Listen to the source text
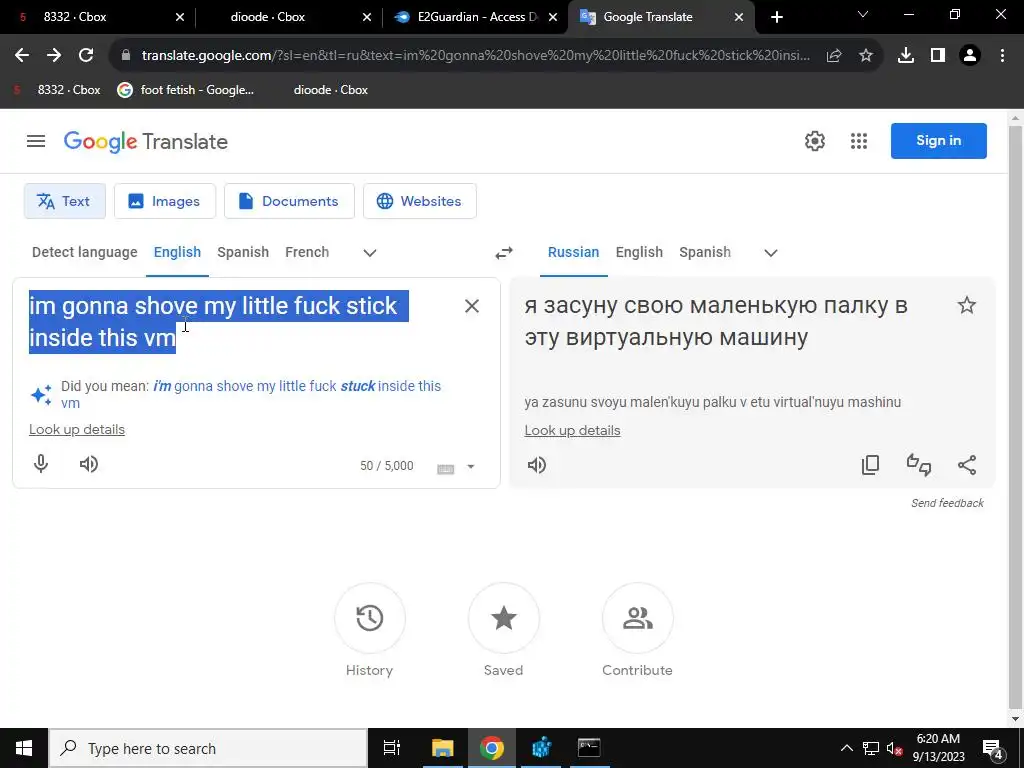The height and width of the screenshot is (768, 1024). point(89,464)
